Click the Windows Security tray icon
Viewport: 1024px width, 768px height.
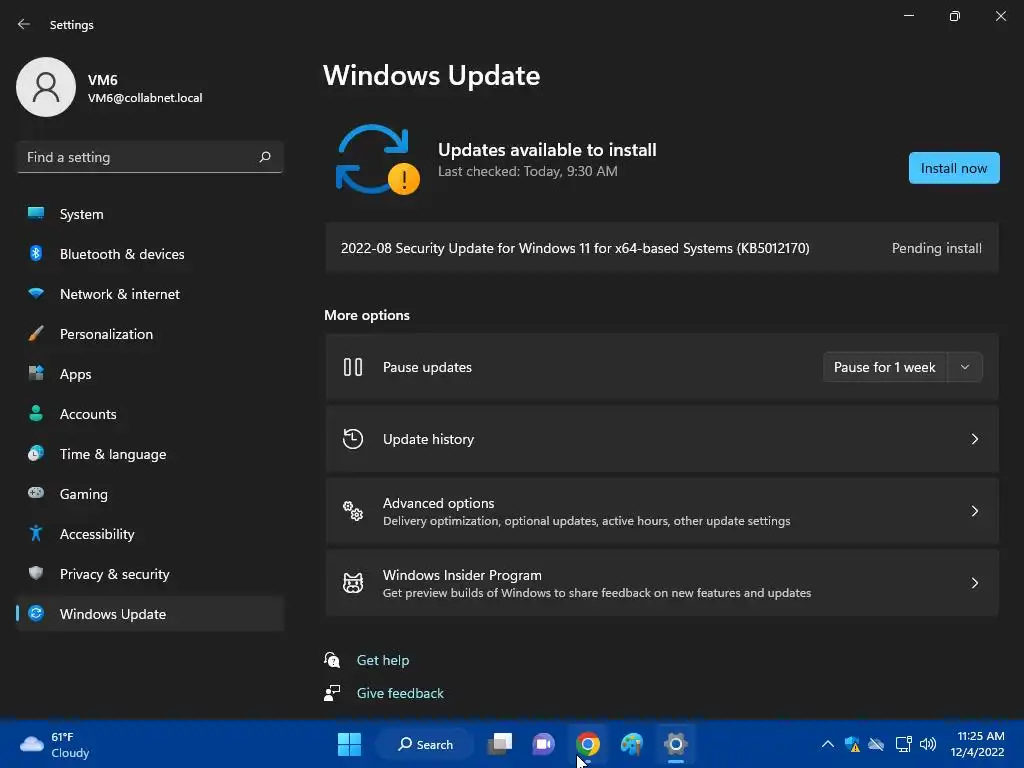[852, 744]
